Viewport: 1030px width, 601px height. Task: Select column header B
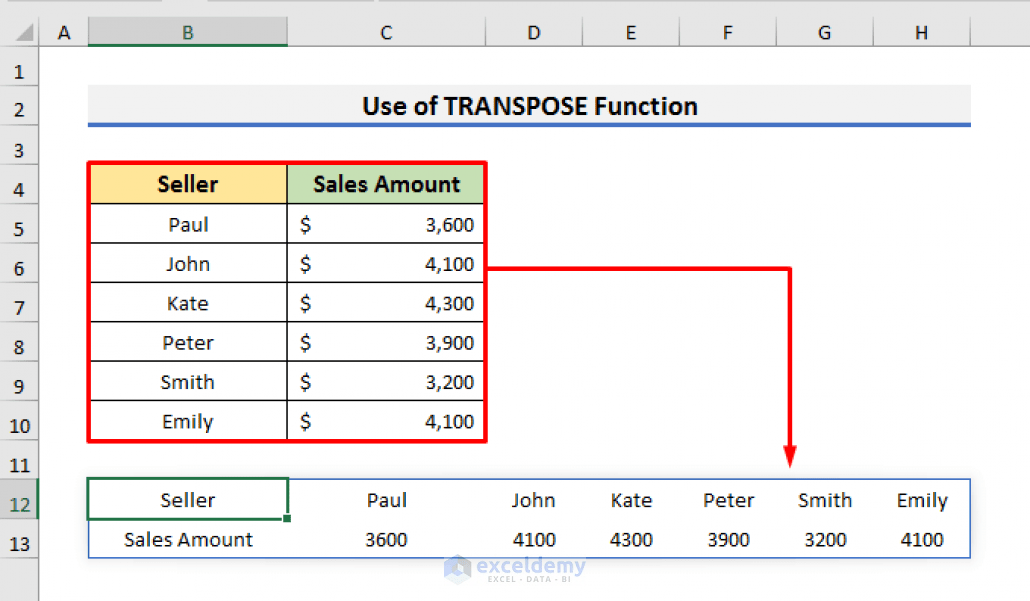pyautogui.click(x=187, y=32)
